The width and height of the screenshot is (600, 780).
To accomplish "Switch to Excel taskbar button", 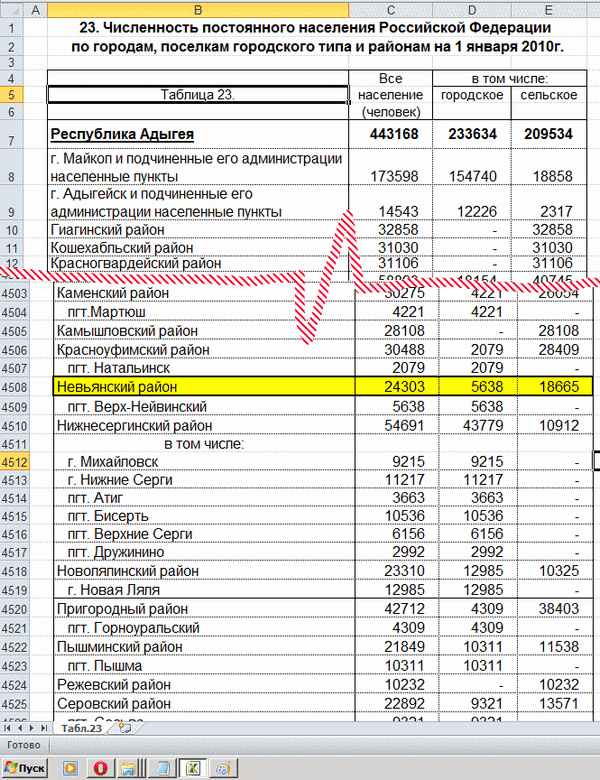I will point(193,769).
